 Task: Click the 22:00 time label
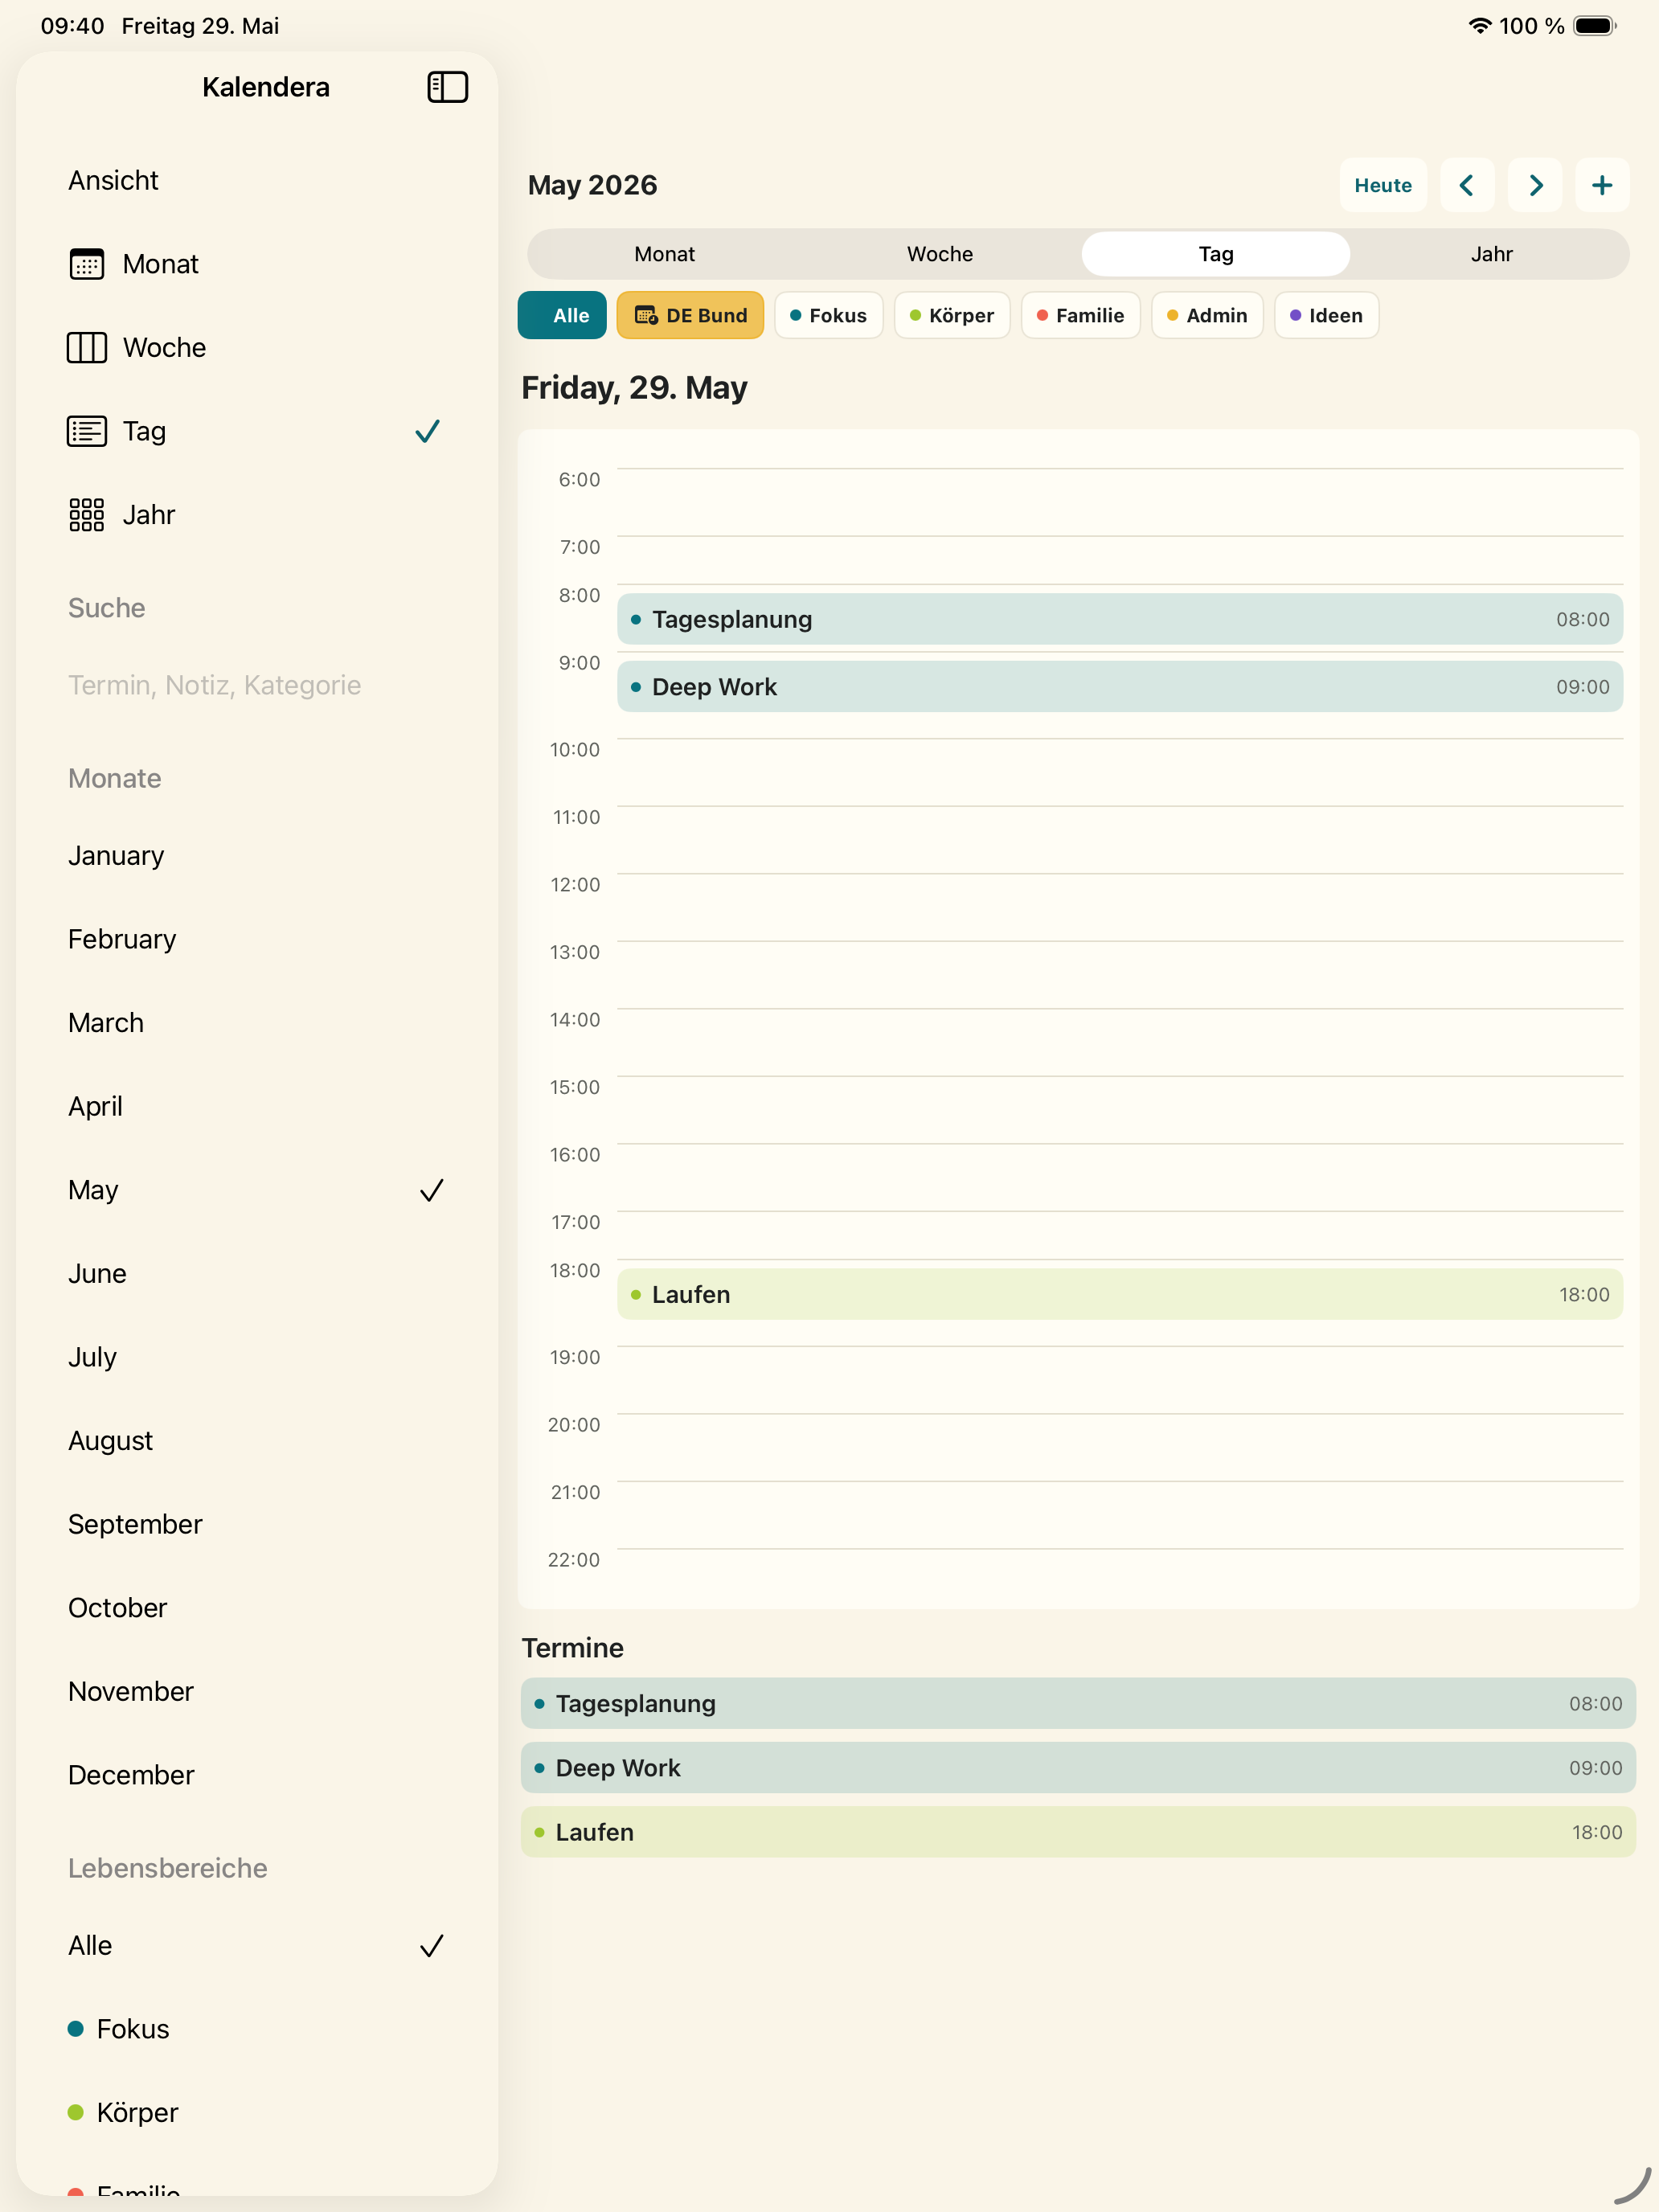[x=574, y=1560]
